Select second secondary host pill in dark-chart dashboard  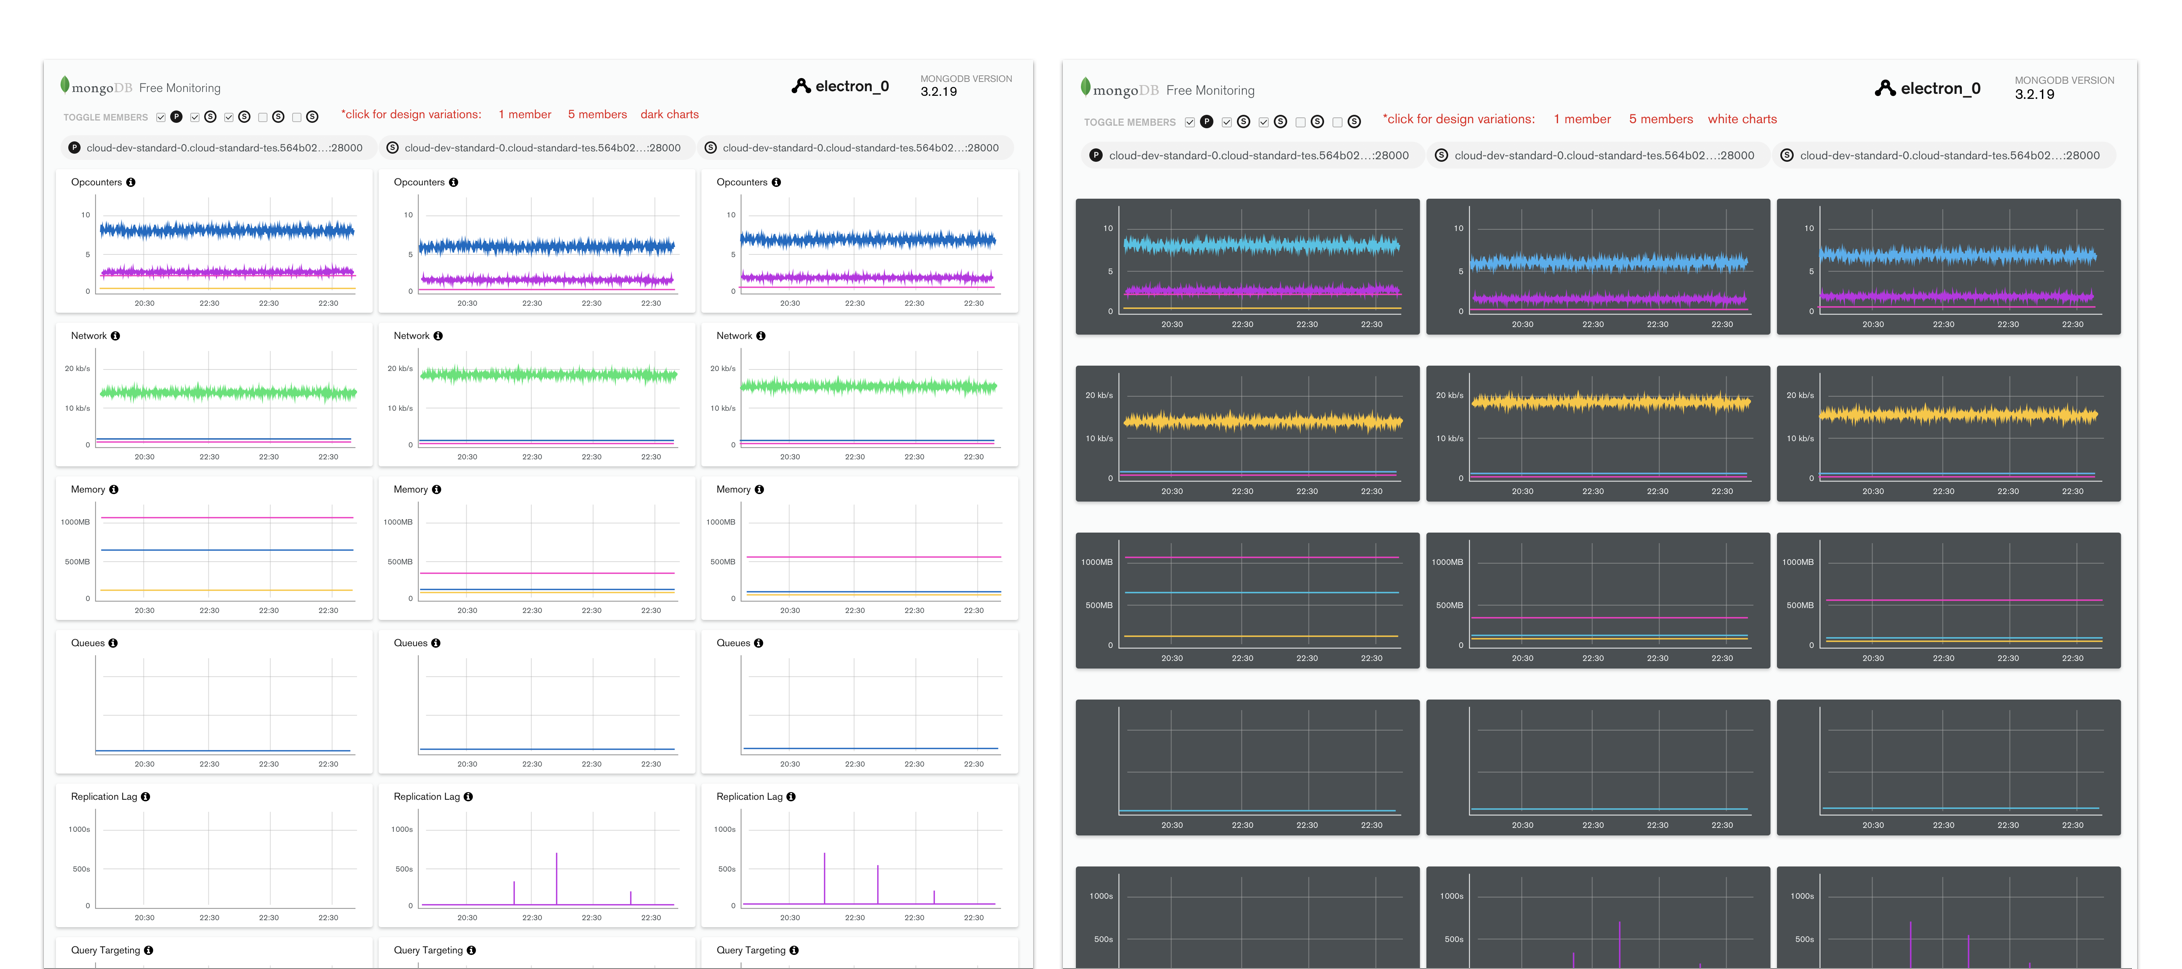click(x=1942, y=156)
